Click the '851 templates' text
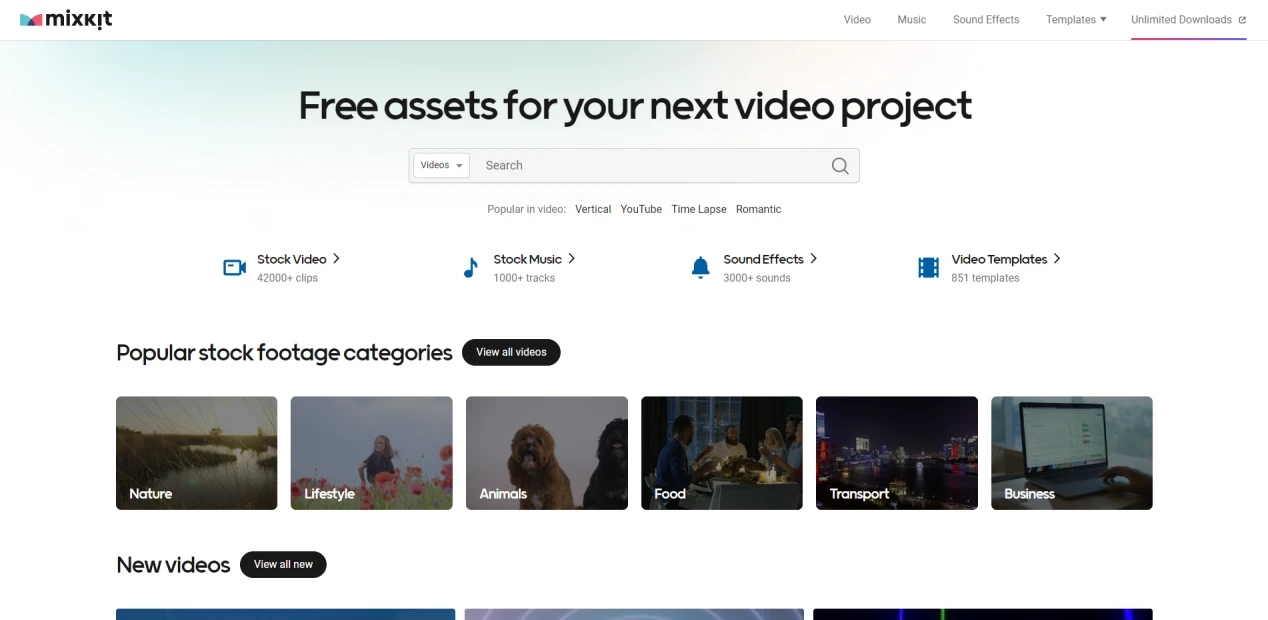 click(x=985, y=278)
